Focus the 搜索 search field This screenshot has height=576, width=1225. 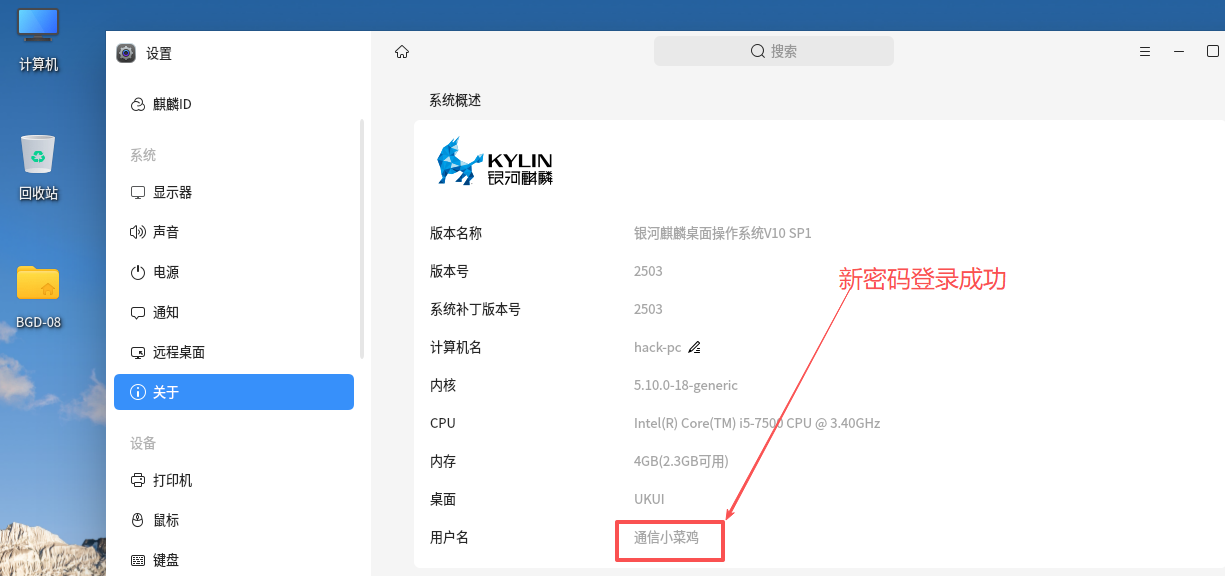(x=774, y=51)
